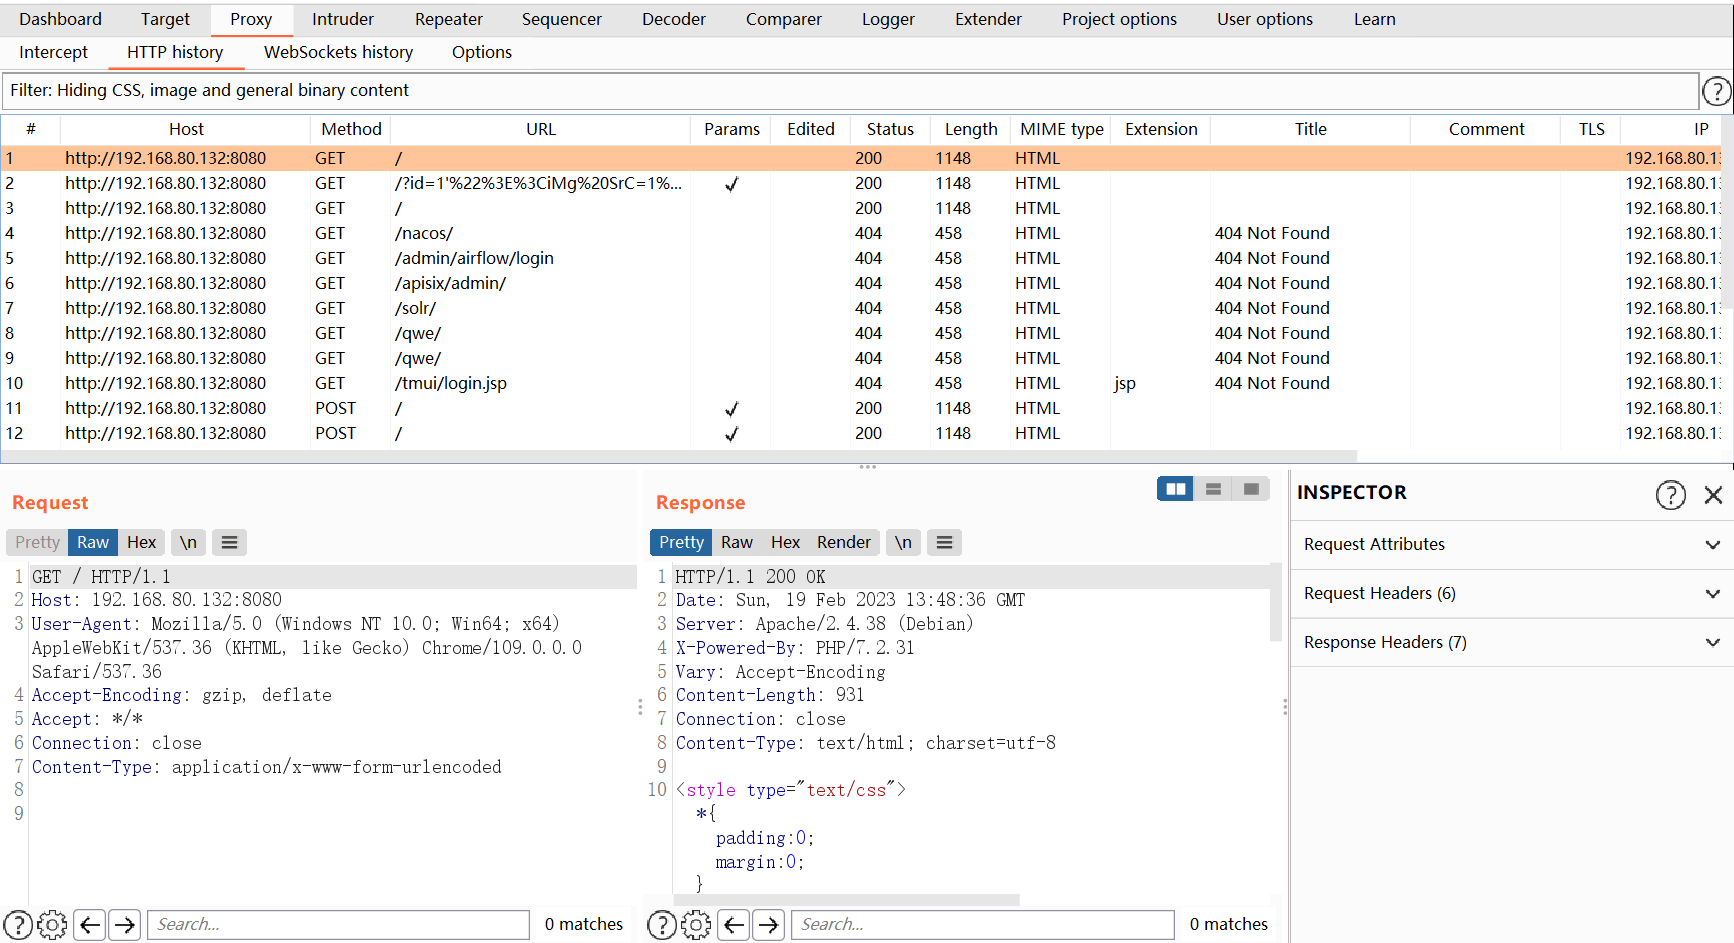Click Request search settings gear icon

click(52, 925)
